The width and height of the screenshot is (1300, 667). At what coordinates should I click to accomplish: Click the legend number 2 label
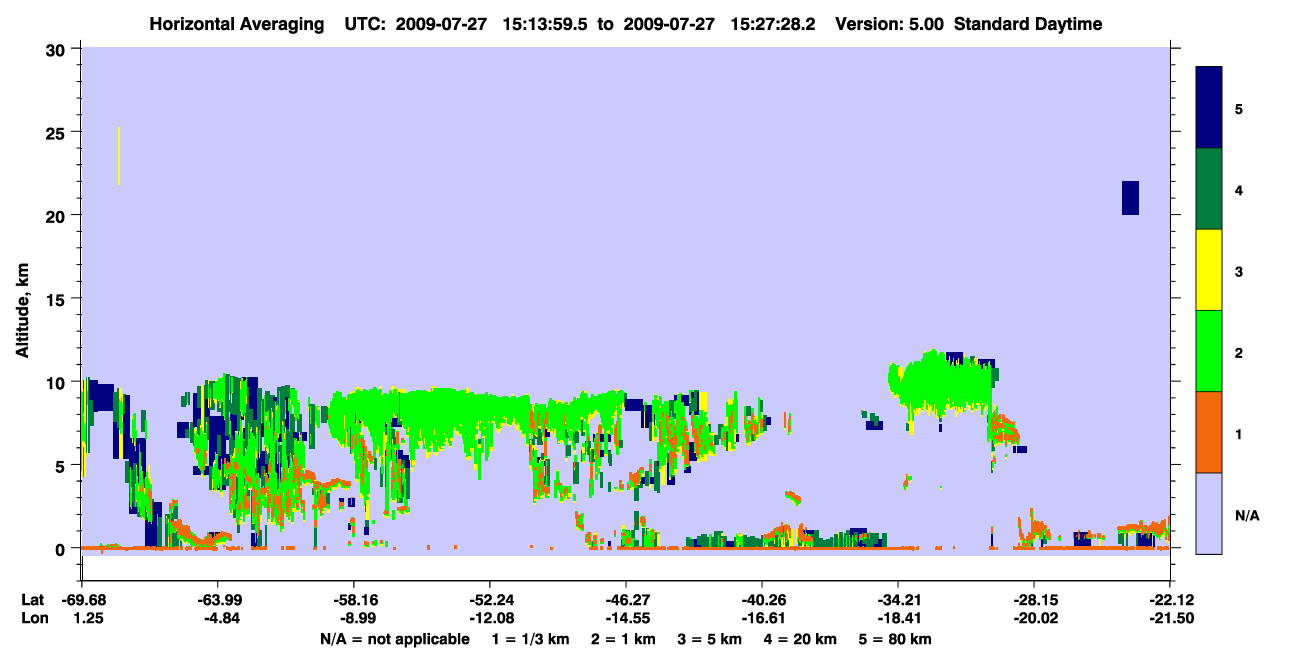tap(1239, 352)
